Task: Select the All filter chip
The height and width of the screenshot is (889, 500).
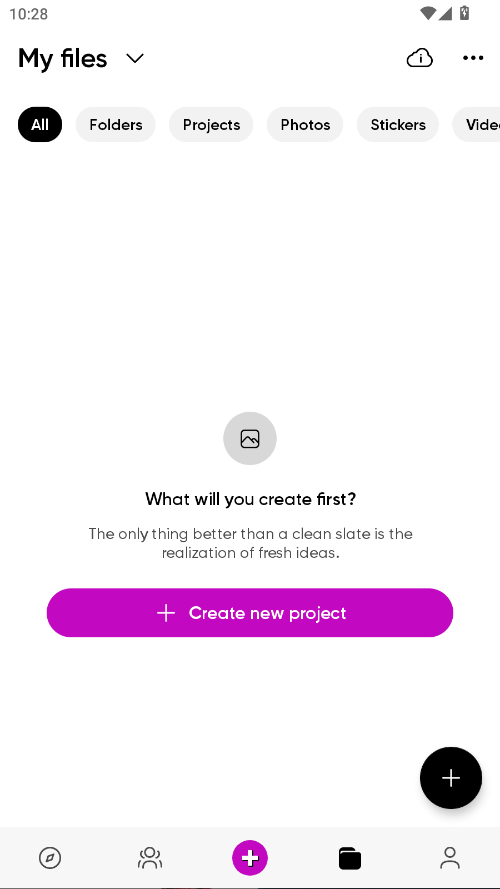Action: coord(40,124)
